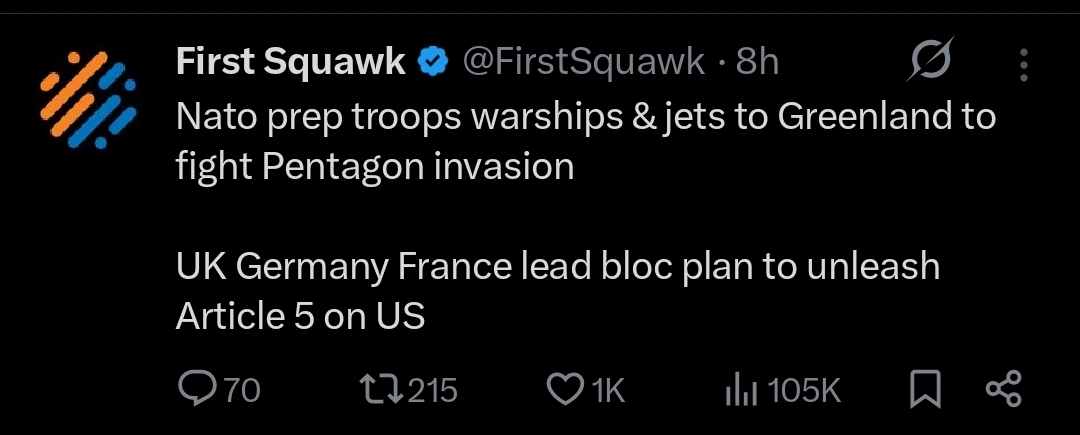Click the 215 reposts count
The width and height of the screenshot is (1080, 435).
coord(432,389)
